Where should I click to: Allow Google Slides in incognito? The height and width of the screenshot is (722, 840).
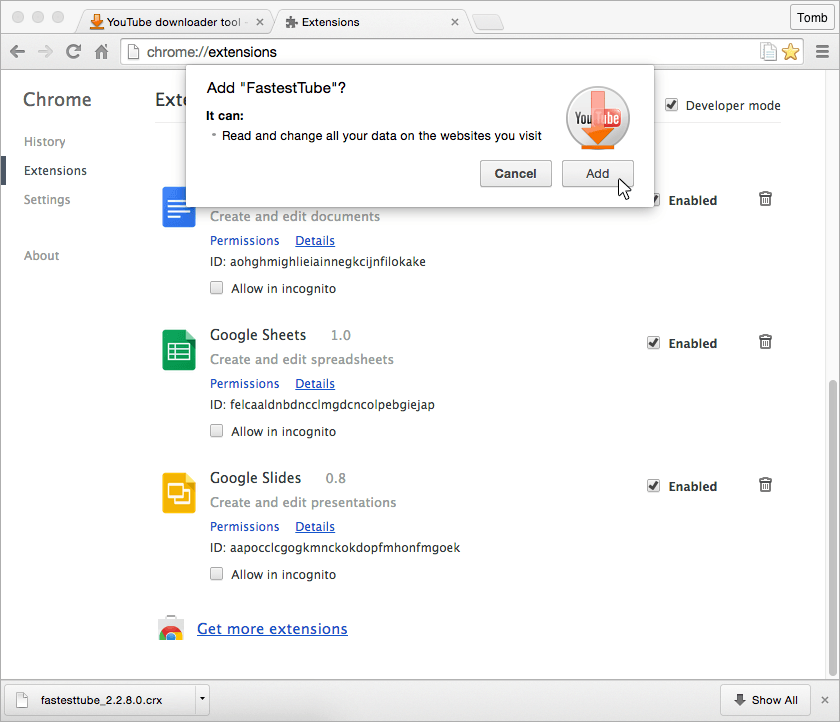(216, 574)
